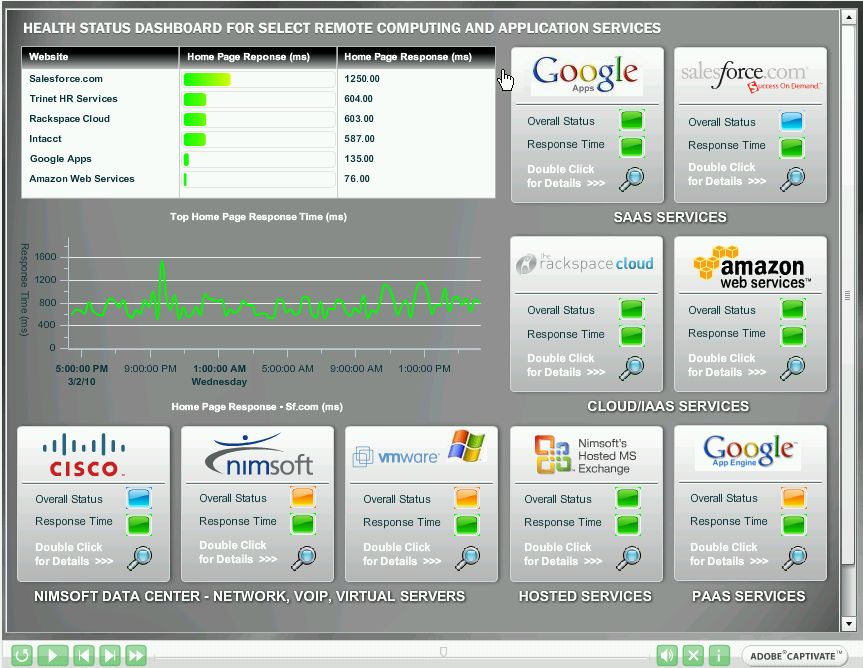Viewport: 863px width, 668px height.
Task: Step back to the previous slide
Action: pyautogui.click(x=83, y=655)
